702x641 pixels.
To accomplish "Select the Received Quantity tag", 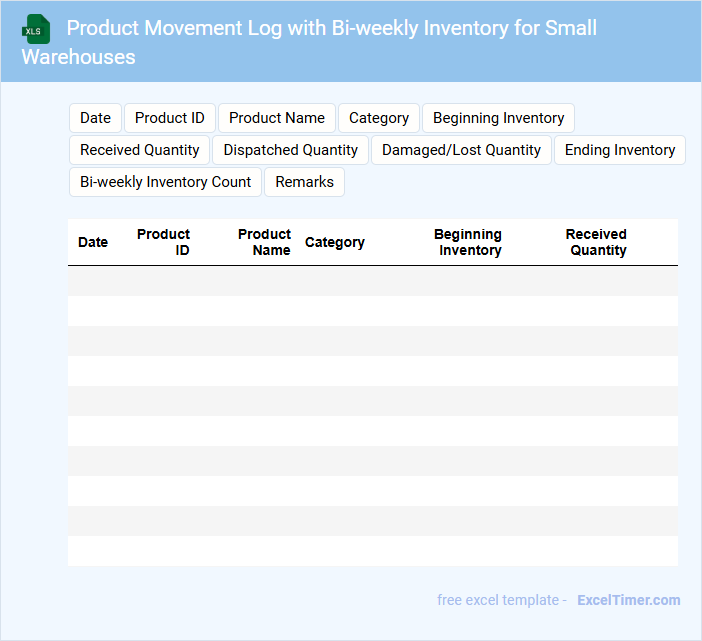I will 140,150.
